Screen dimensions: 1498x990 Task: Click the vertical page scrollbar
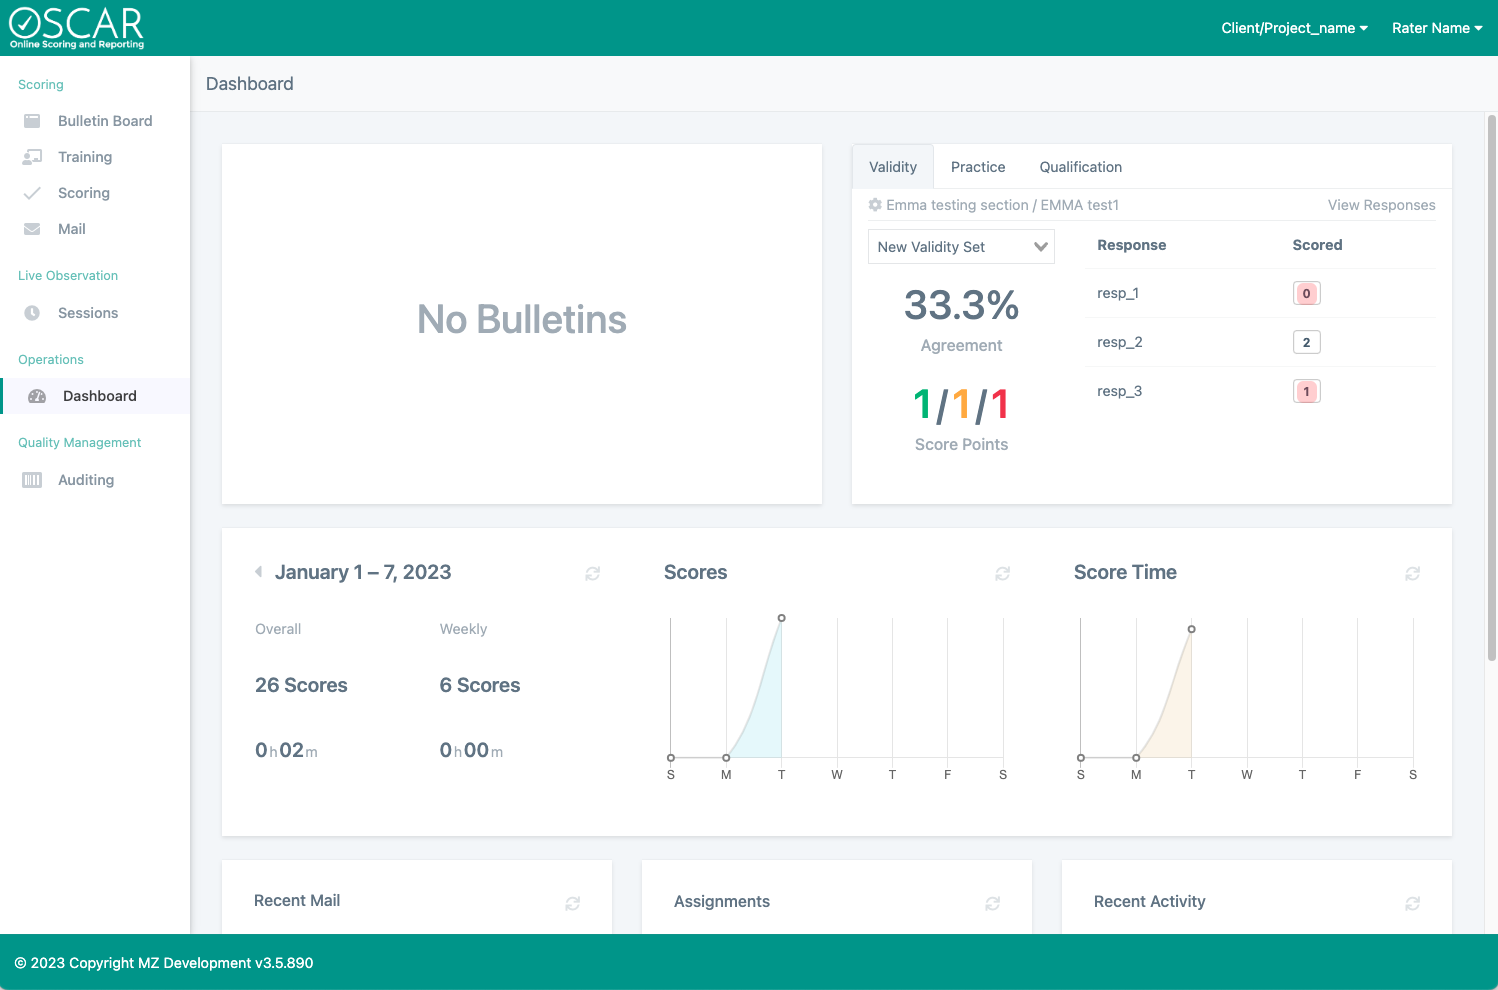tap(1491, 388)
